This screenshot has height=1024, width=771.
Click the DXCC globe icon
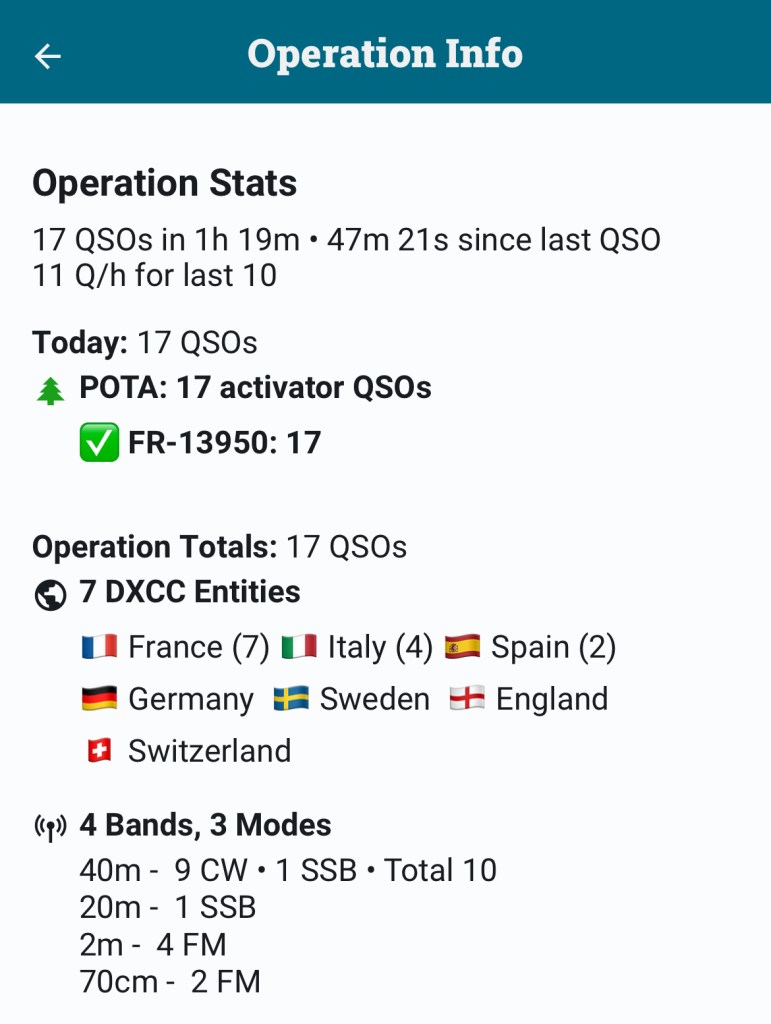[50, 594]
